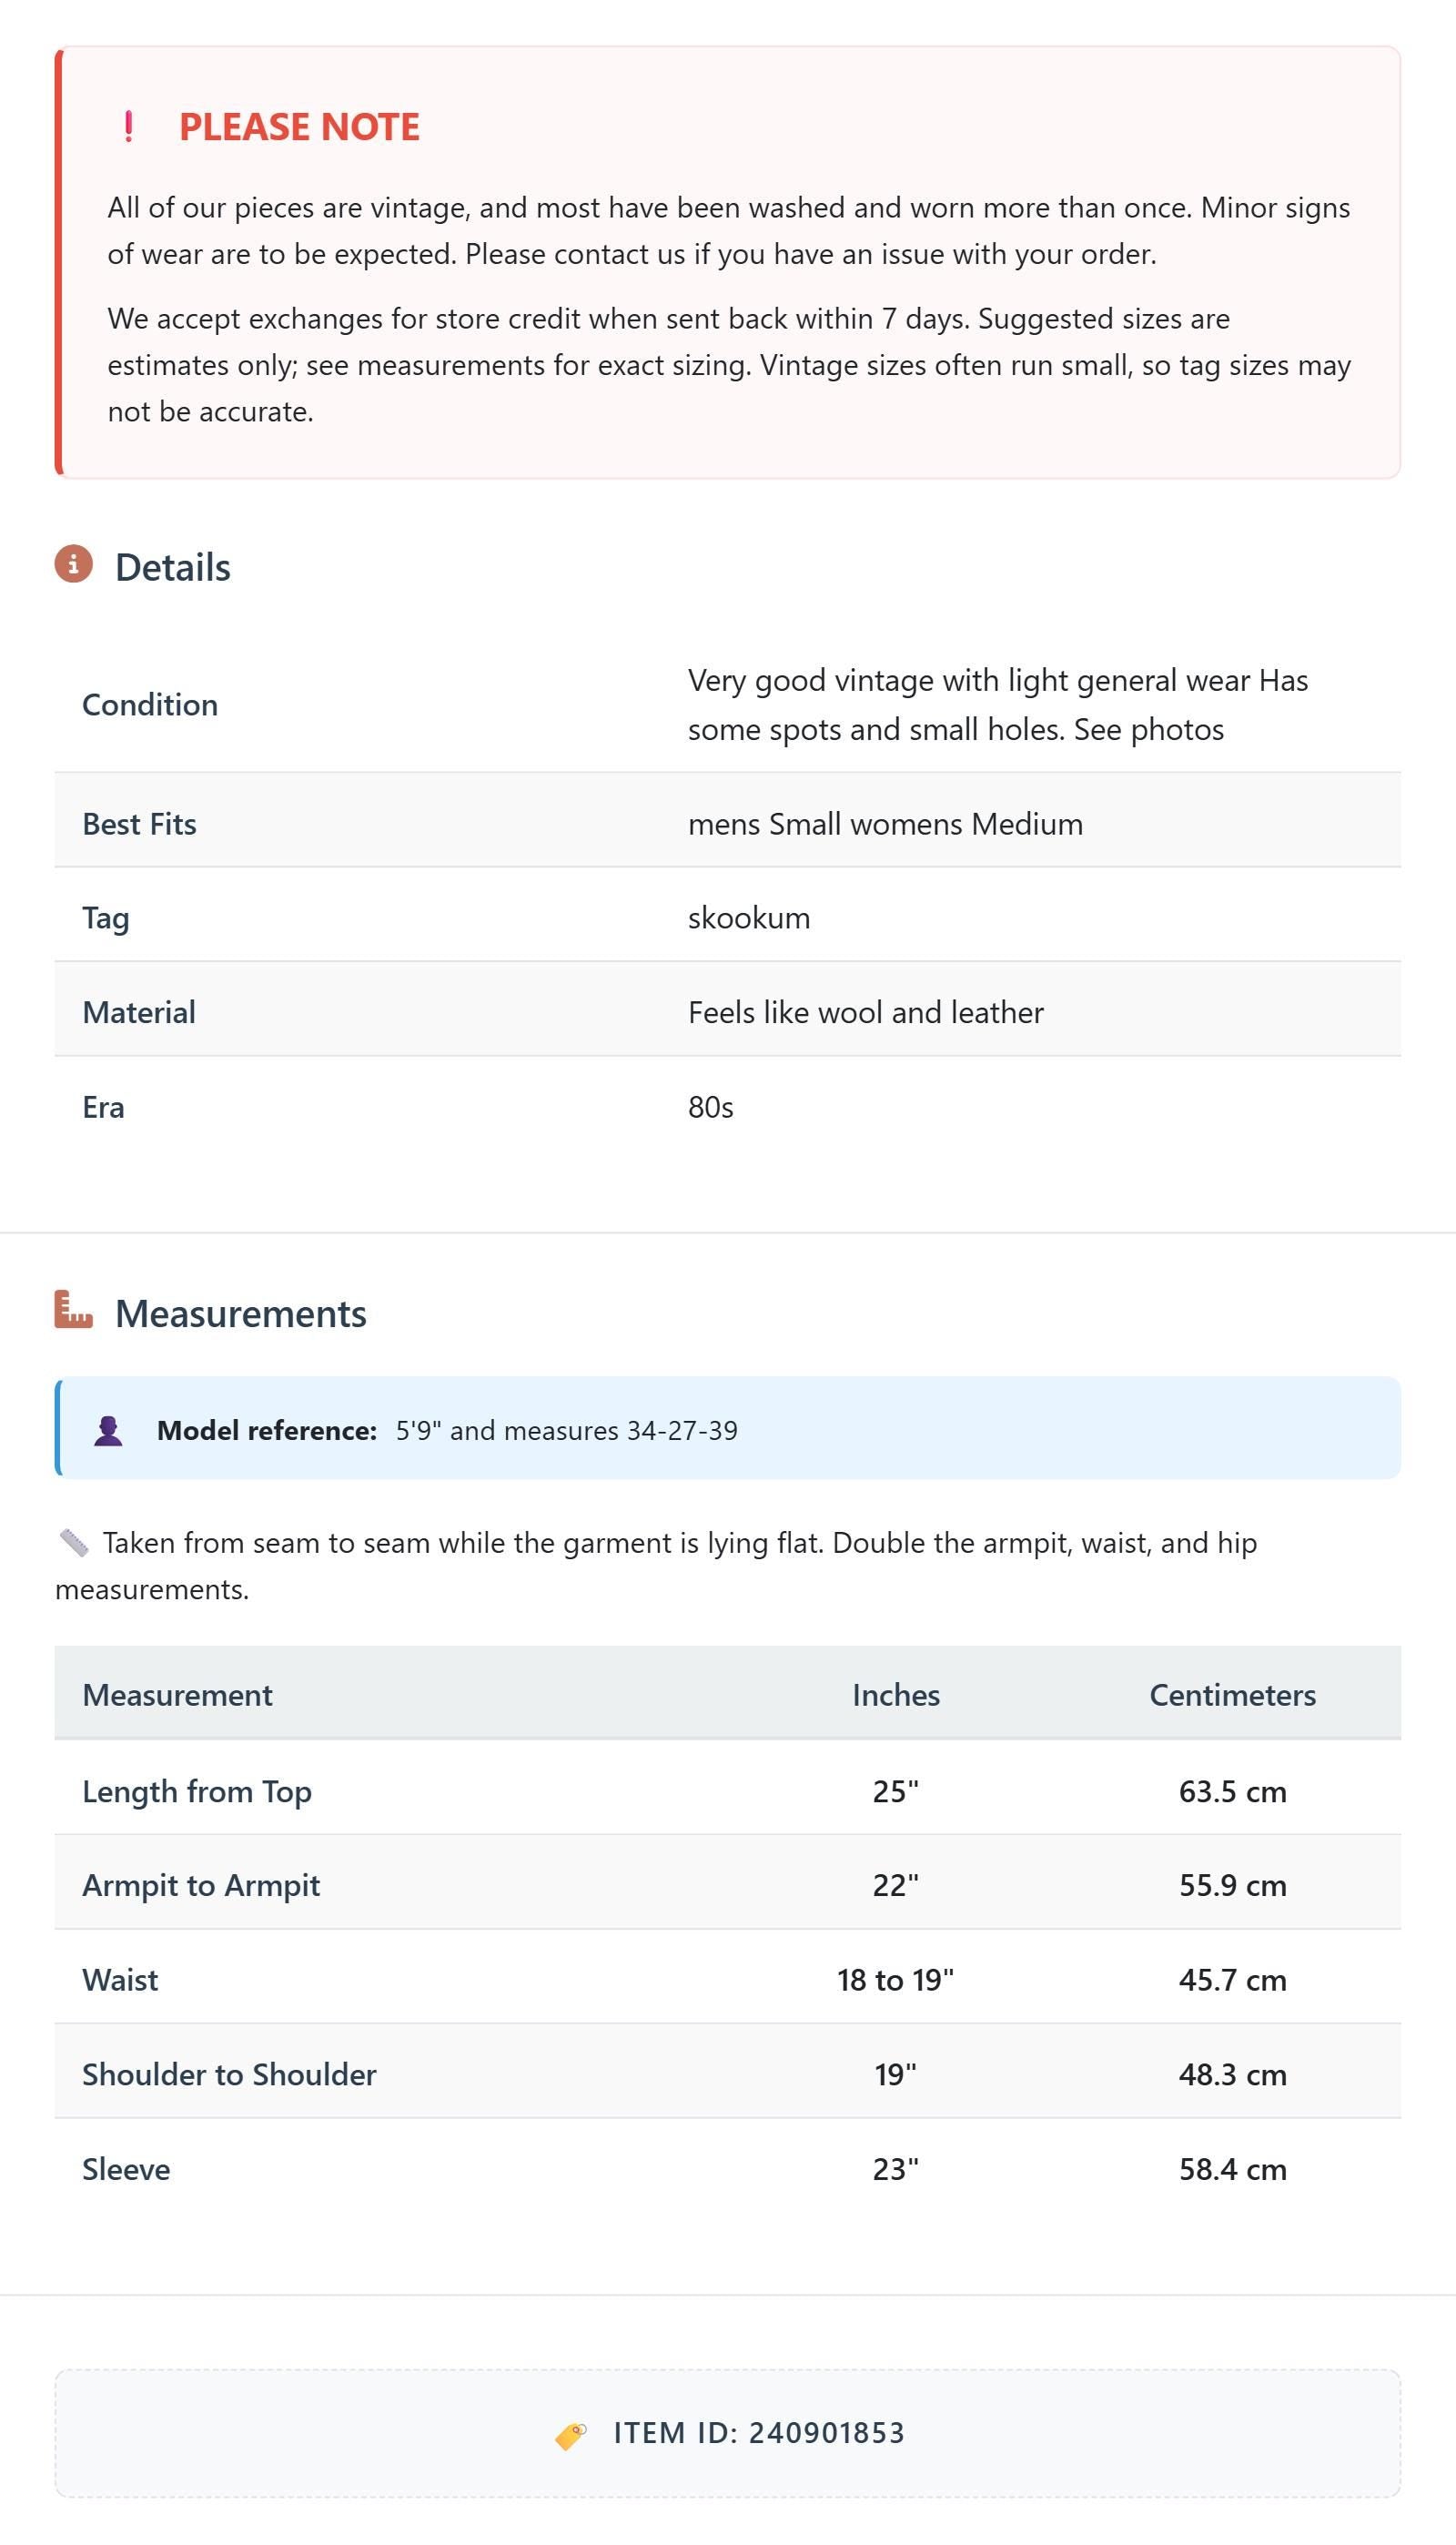Click the skookum tag value
The width and height of the screenshot is (1456, 2545).
[x=749, y=918]
